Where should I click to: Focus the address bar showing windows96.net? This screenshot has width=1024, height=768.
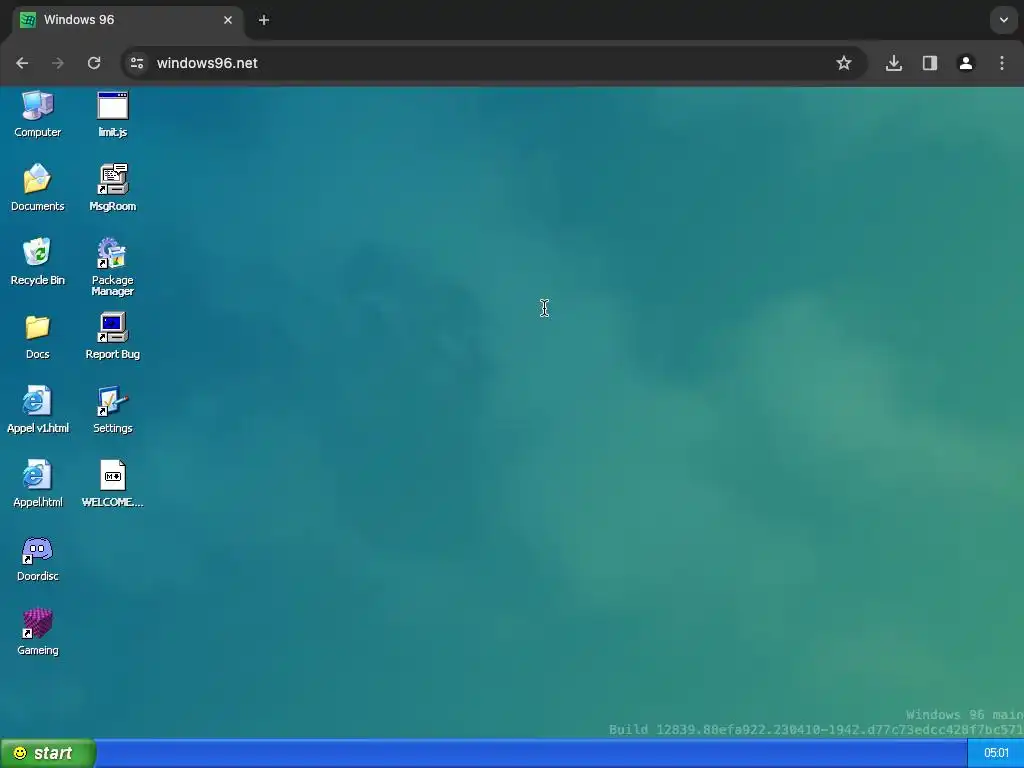[x=493, y=63]
